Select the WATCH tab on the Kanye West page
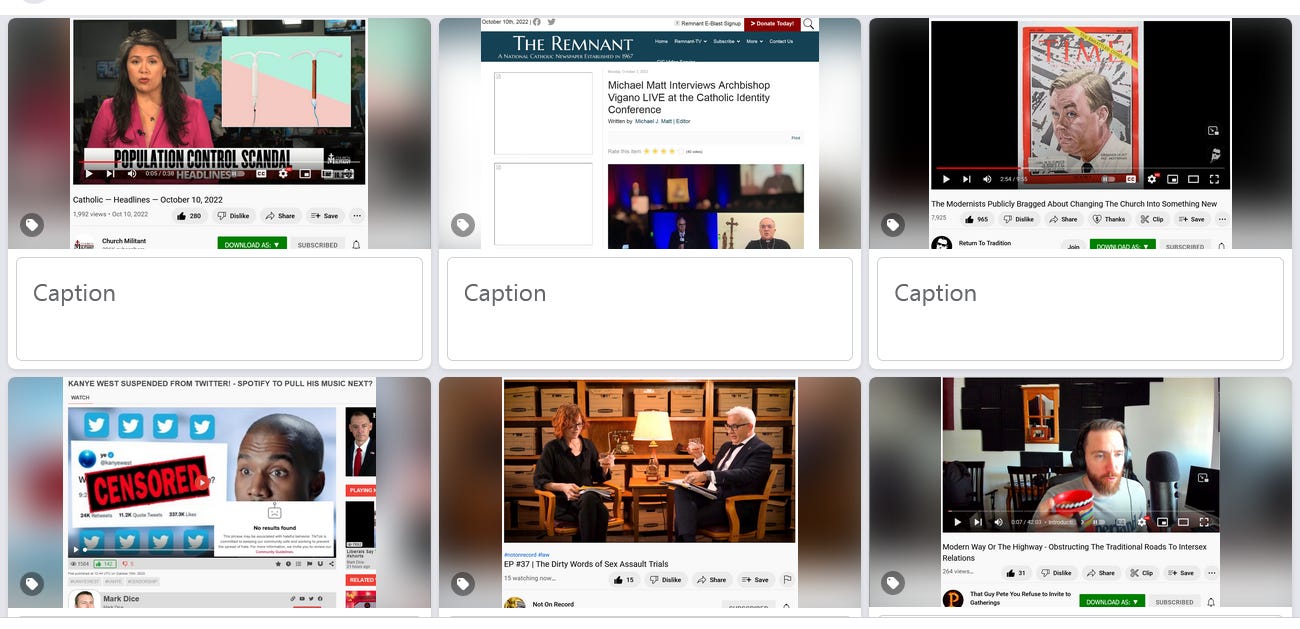This screenshot has height=629, width=1300. 80,397
